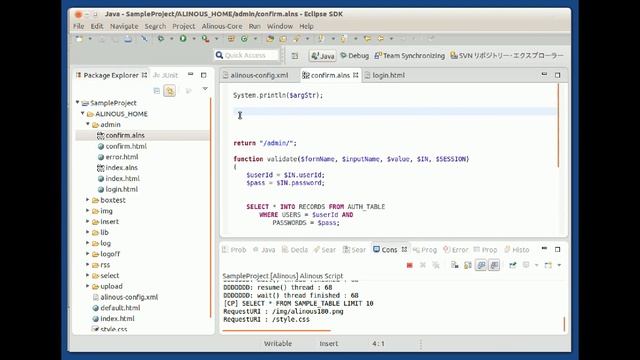
Task: Click the Debug launch toolbar icon
Action: click(161, 39)
